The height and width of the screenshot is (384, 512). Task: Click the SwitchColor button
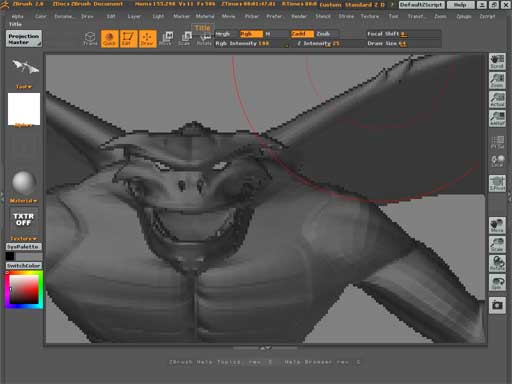click(x=24, y=266)
